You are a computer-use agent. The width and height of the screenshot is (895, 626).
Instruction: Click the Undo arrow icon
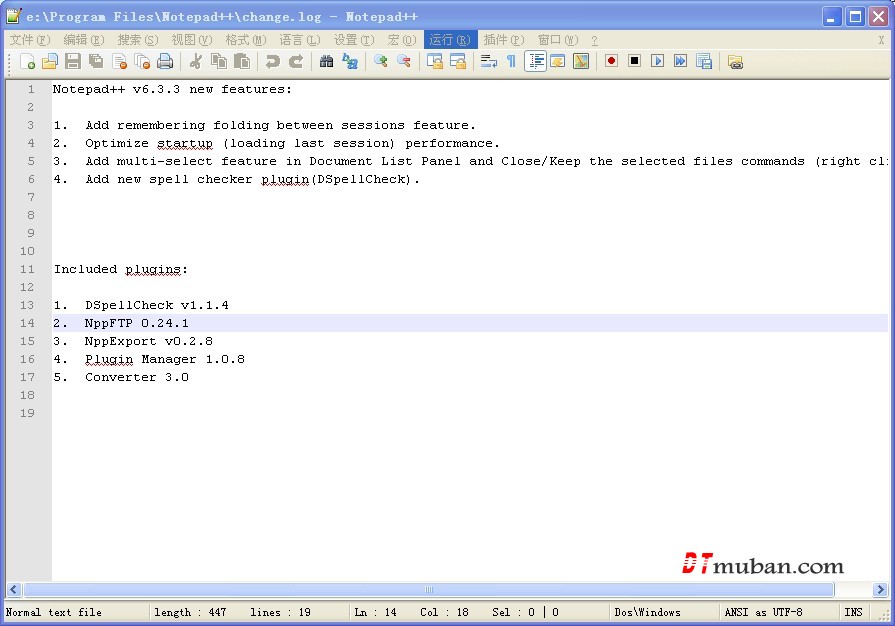[272, 62]
